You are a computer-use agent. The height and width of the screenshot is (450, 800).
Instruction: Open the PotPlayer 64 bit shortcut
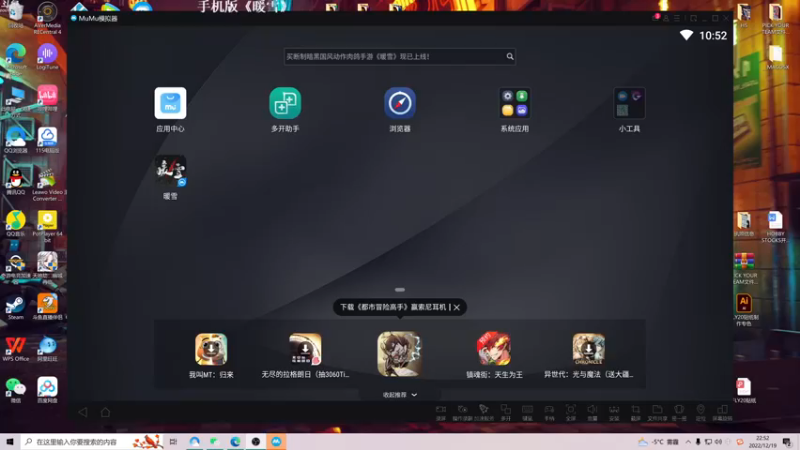[x=47, y=227]
